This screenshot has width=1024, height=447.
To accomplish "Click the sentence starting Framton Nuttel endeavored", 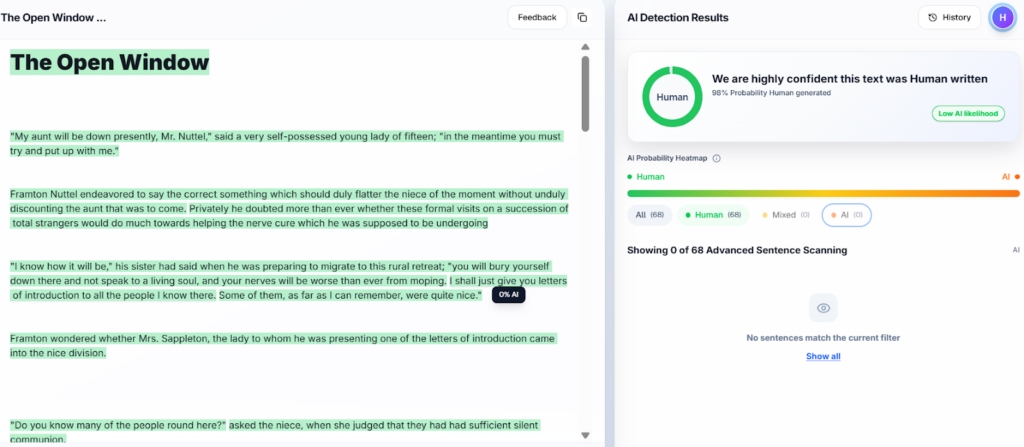I will pos(288,201).
